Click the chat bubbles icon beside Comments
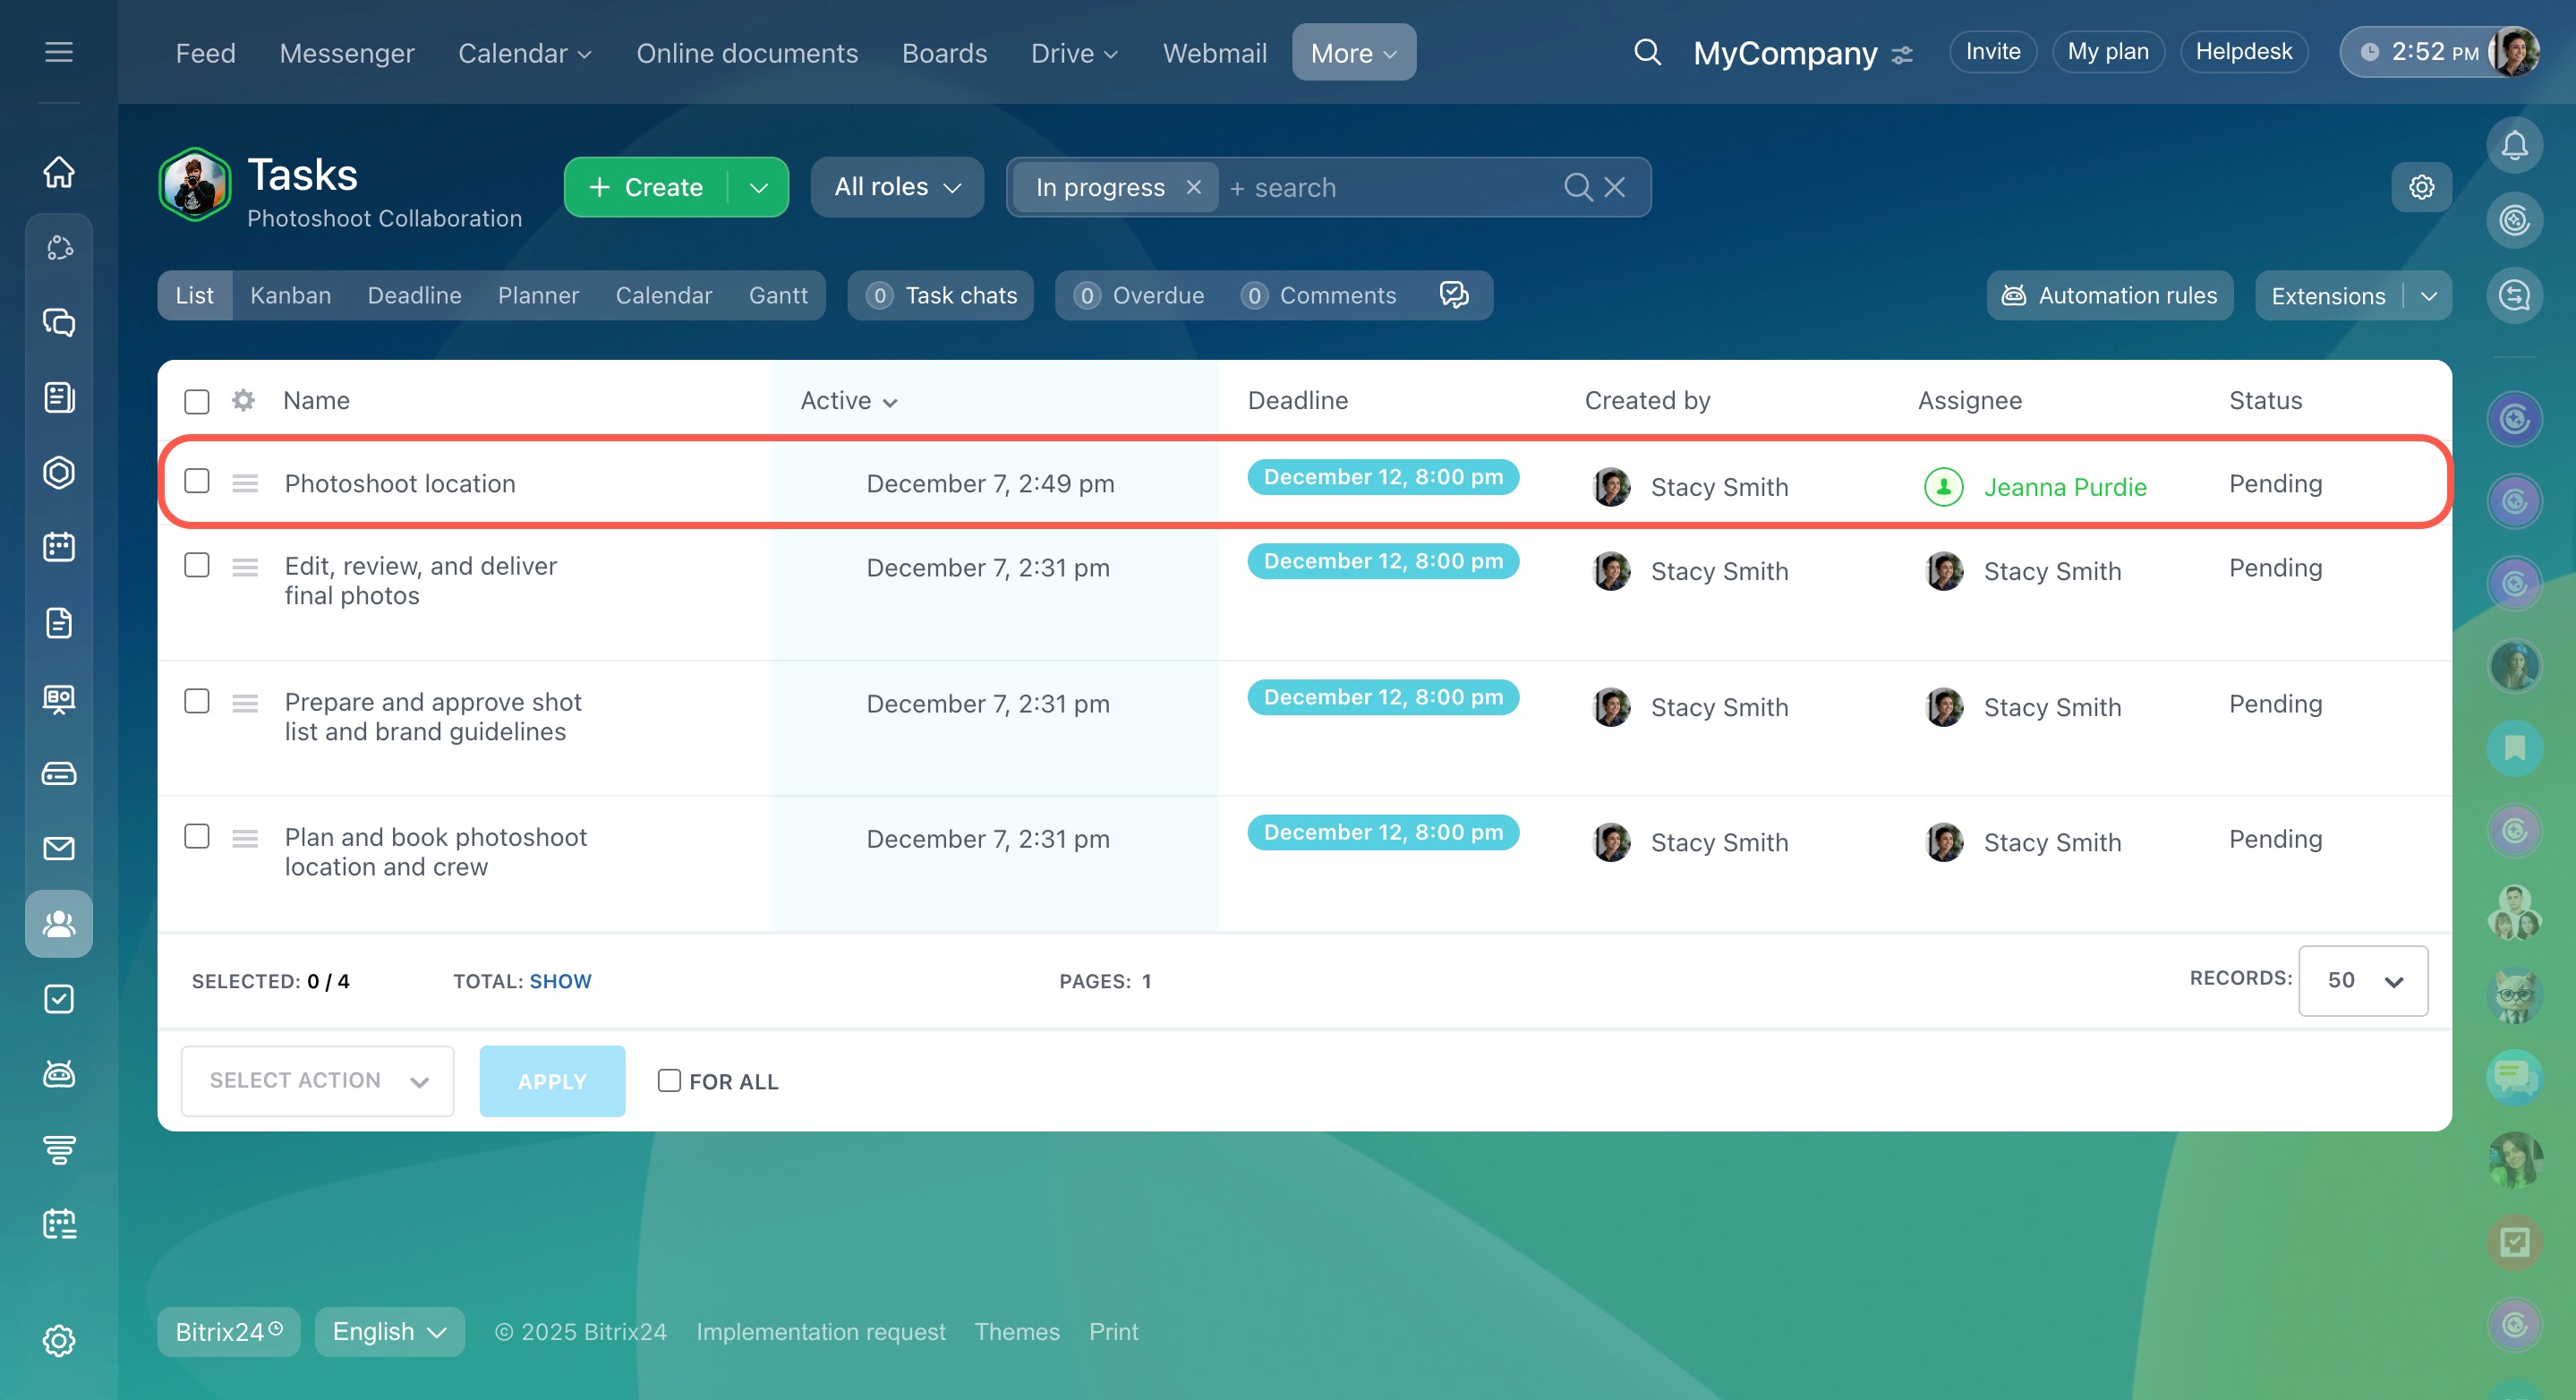Screen dimensions: 2576x1400 [1453, 295]
